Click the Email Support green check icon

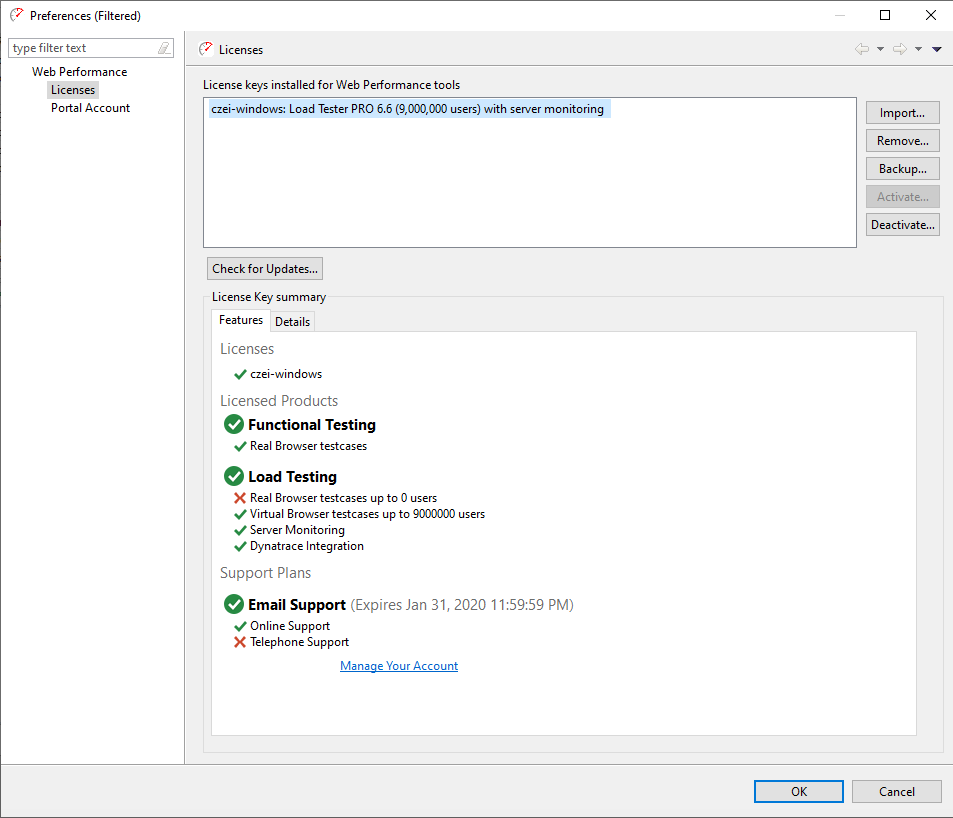[234, 604]
